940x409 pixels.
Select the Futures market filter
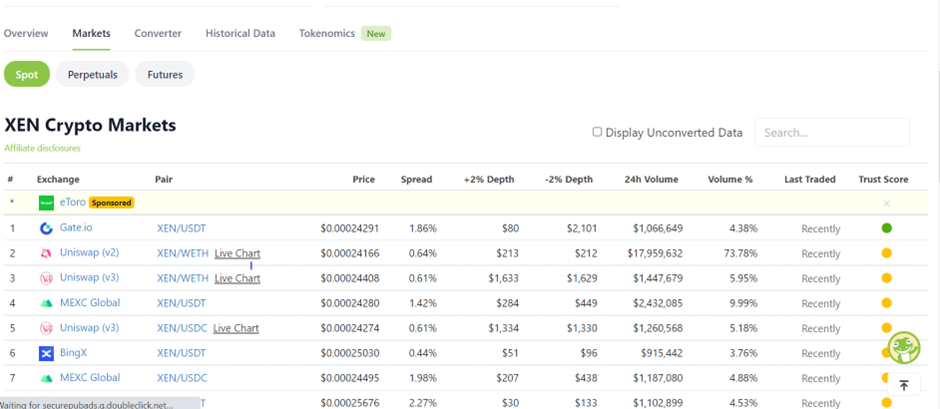point(165,74)
